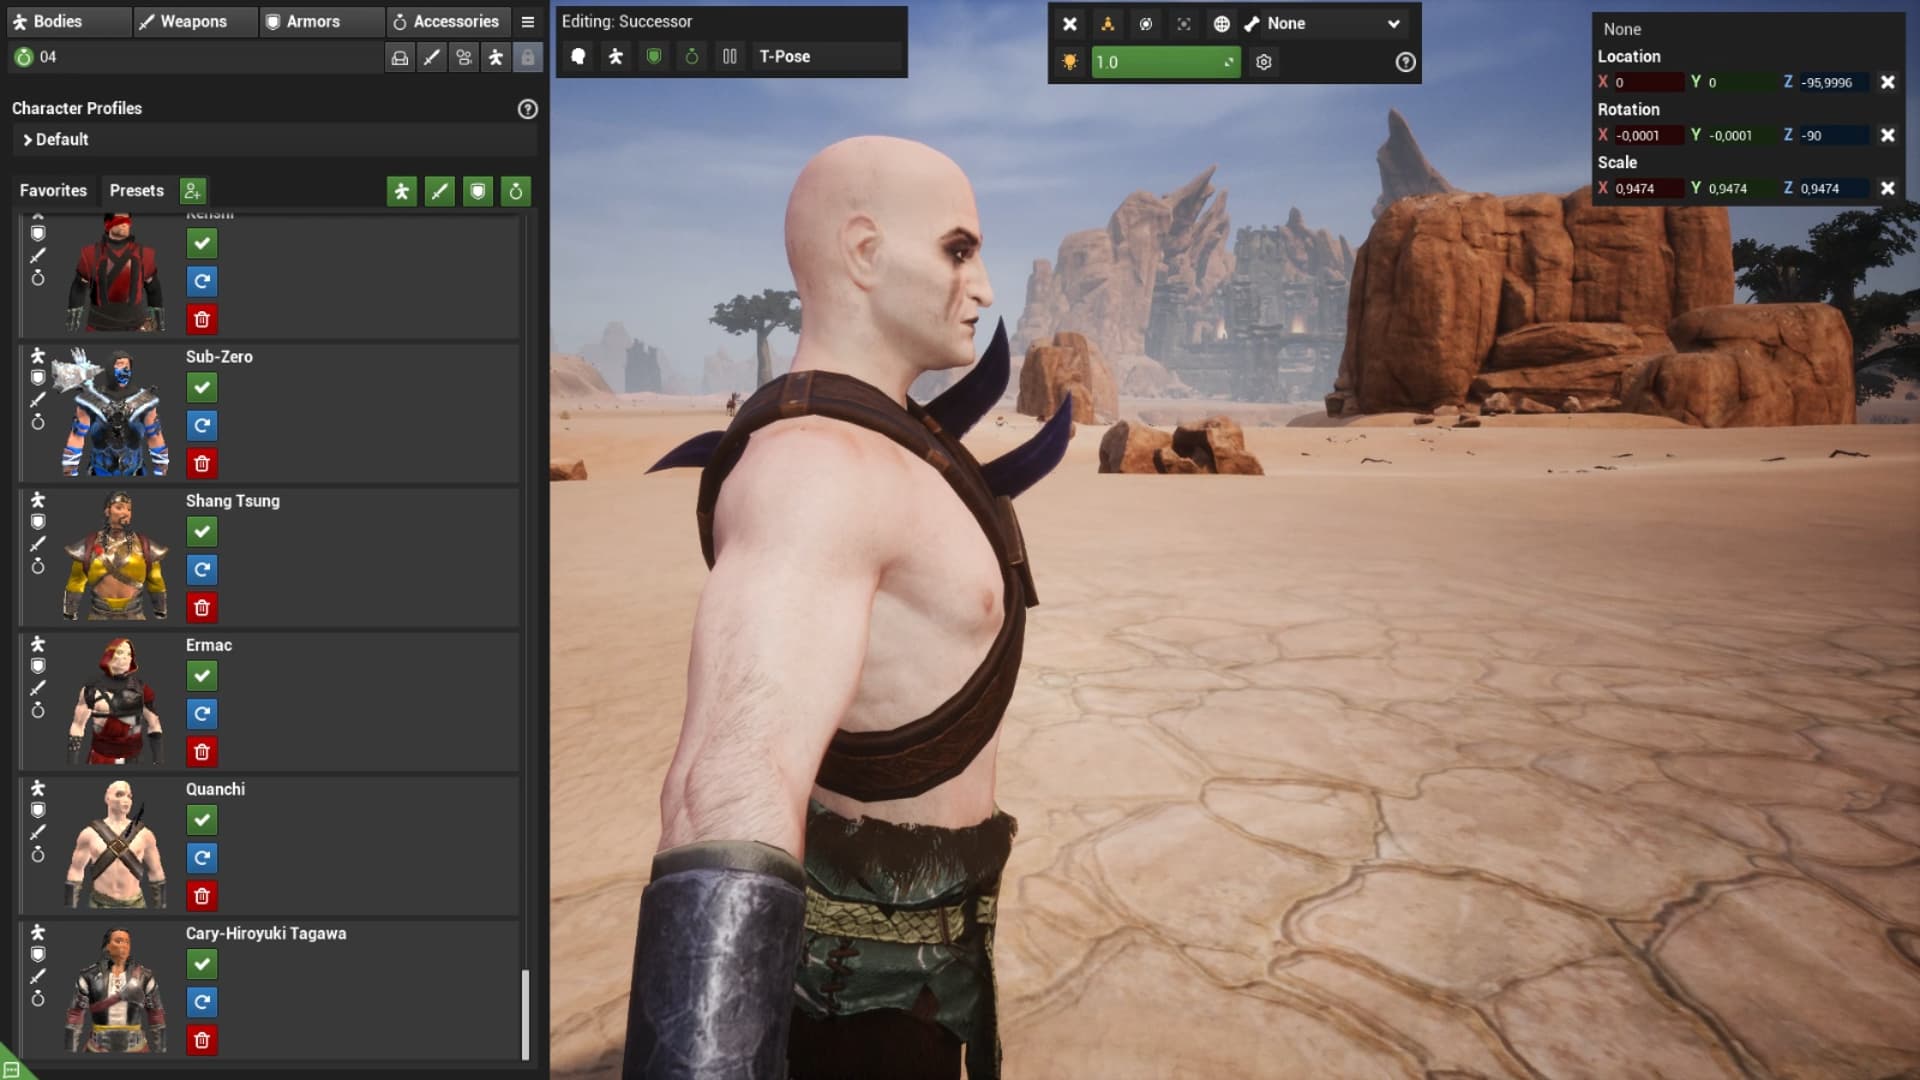Image resolution: width=1920 pixels, height=1080 pixels.
Task: Toggle the light bulb icon
Action: pyautogui.click(x=1070, y=62)
